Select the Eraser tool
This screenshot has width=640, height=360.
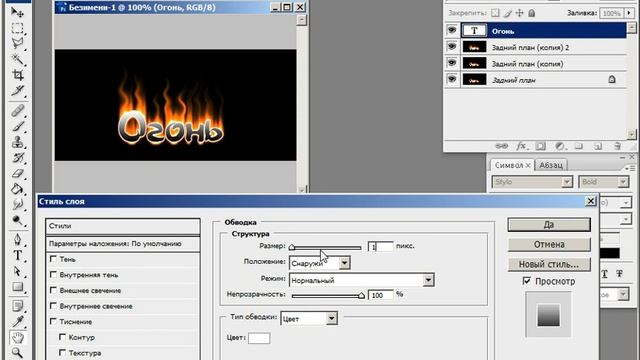(18, 173)
